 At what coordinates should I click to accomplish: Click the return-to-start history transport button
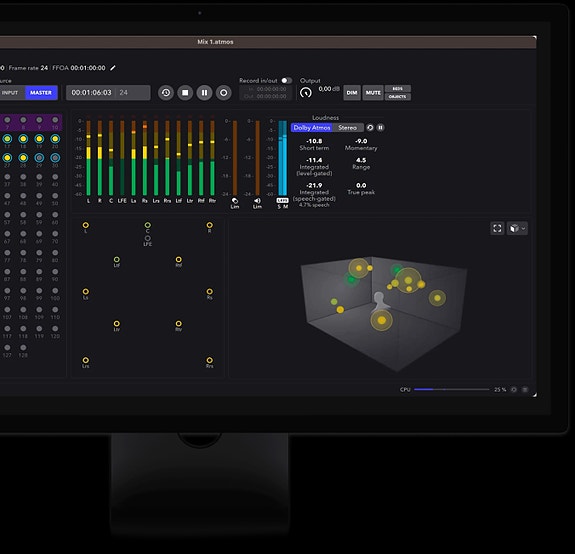(166, 93)
